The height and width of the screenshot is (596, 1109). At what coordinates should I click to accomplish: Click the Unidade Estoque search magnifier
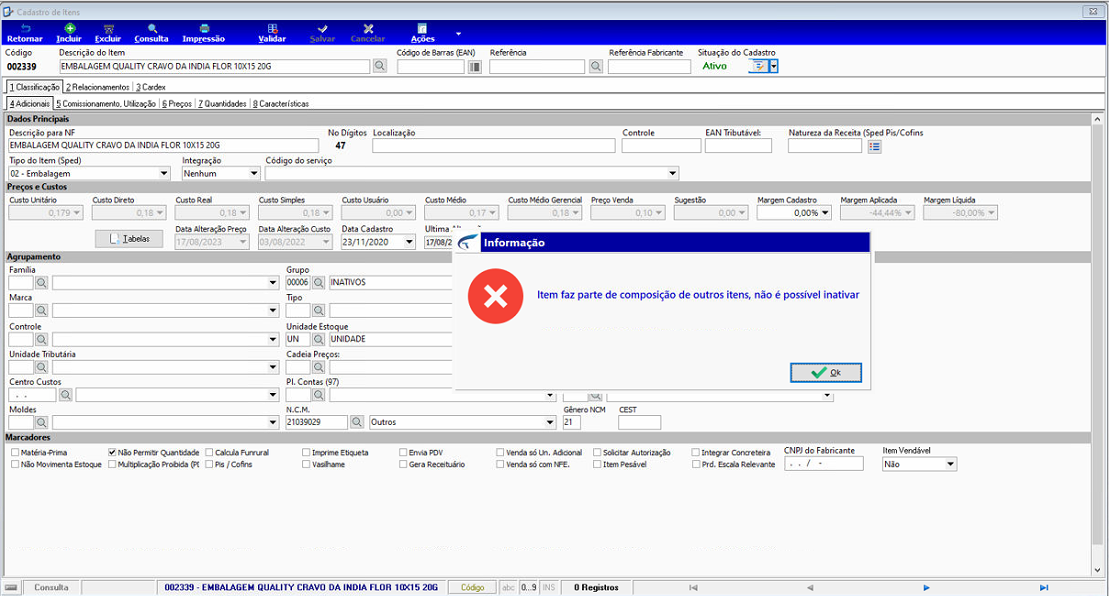click(x=319, y=339)
